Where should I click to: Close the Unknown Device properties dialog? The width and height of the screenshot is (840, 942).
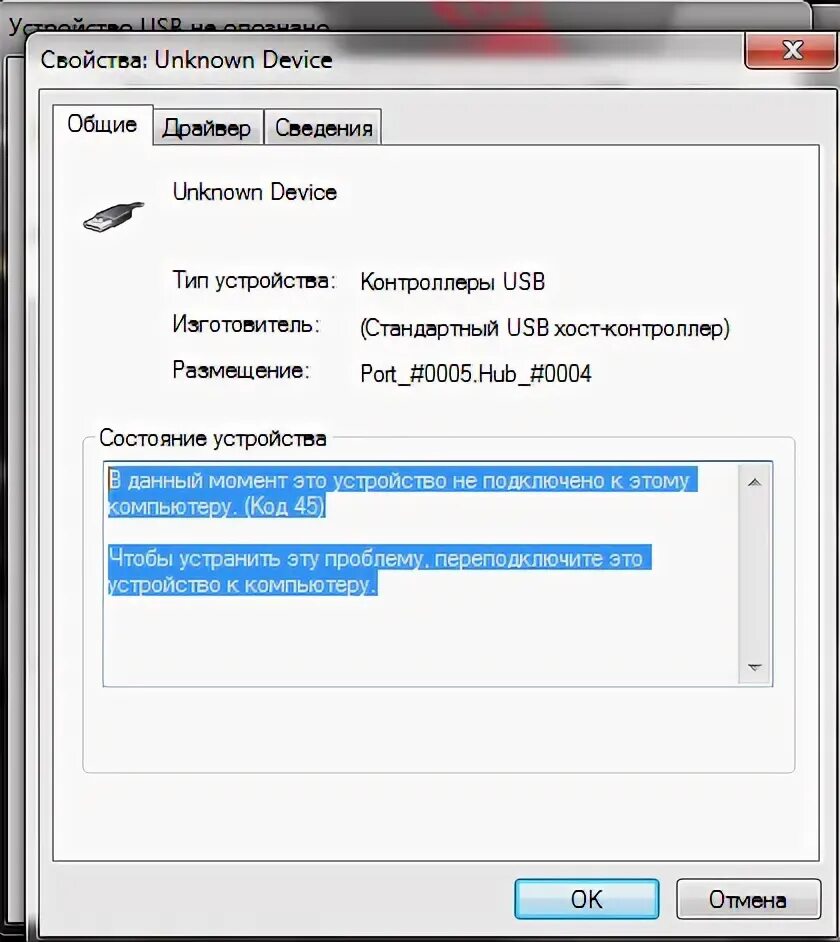(x=790, y=50)
